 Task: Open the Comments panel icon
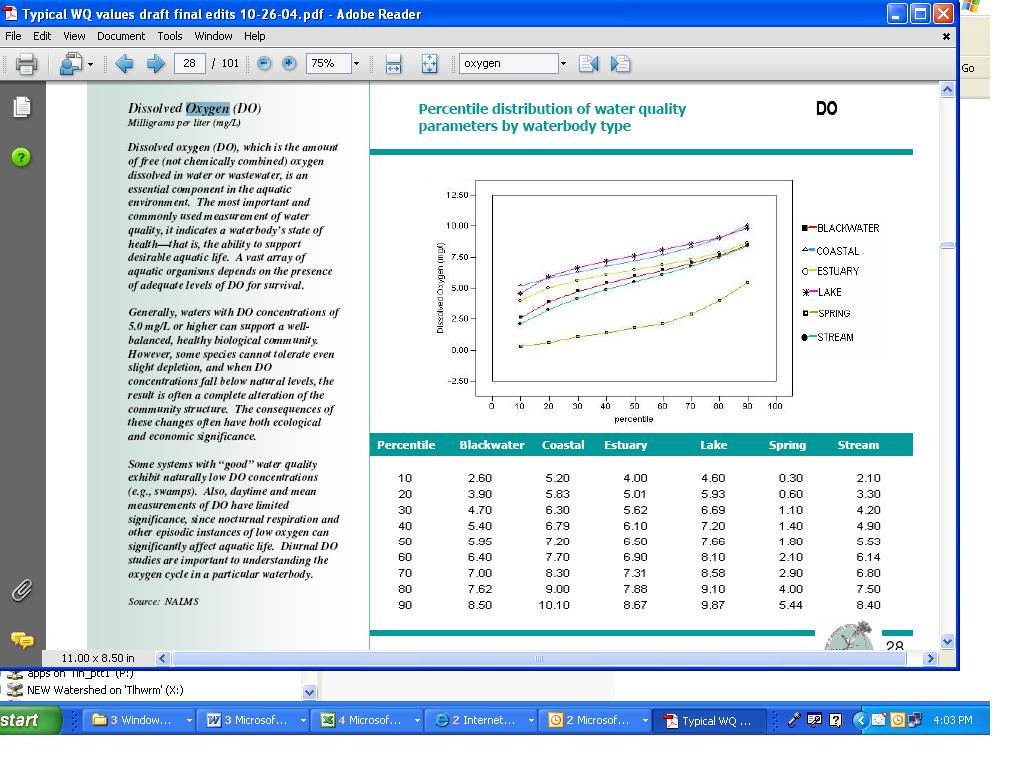coord(22,640)
